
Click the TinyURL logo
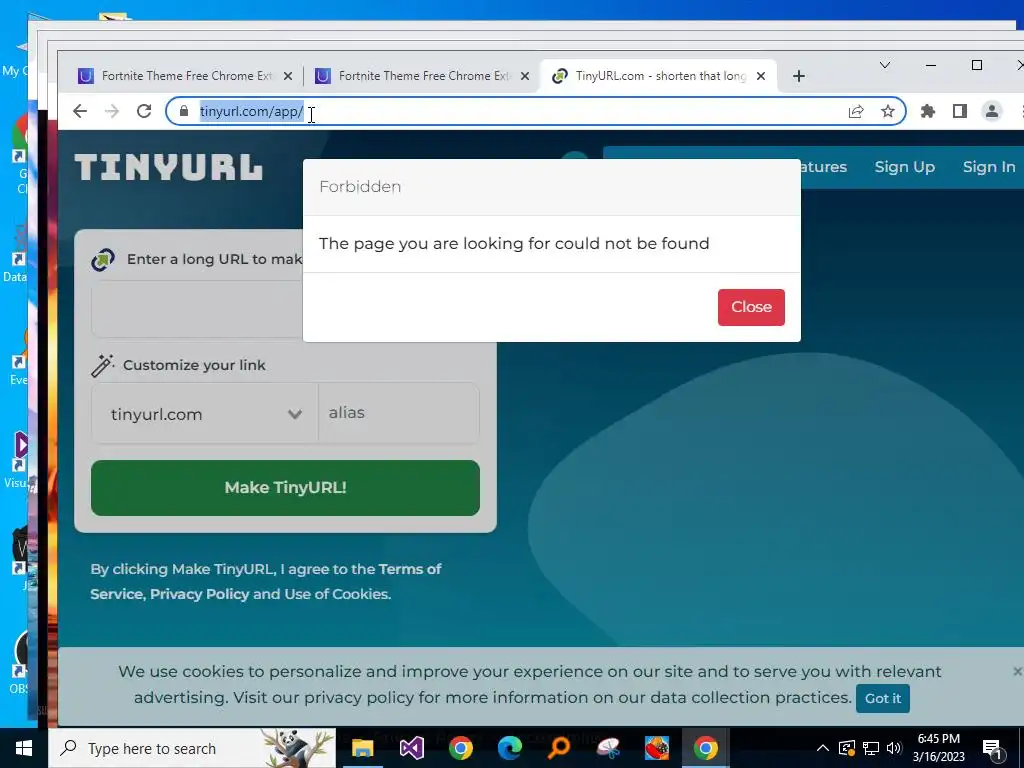168,167
